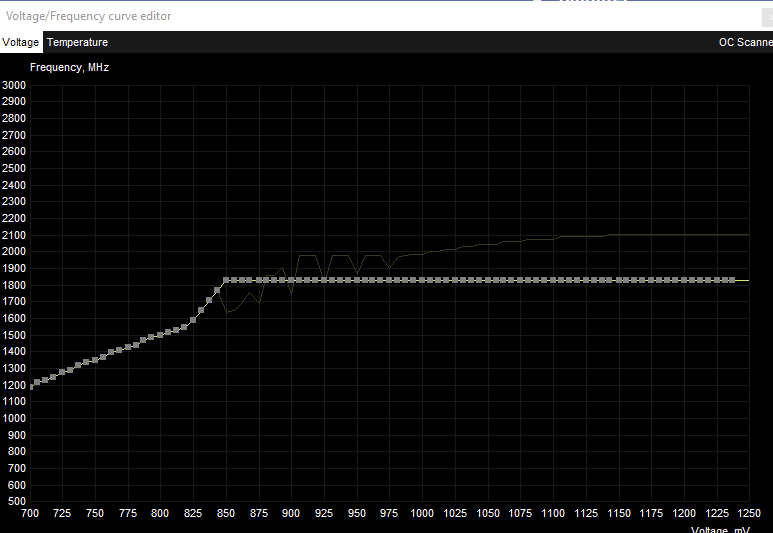Click the 1800 label on frequency axis
773x533 pixels.
(x=14, y=285)
